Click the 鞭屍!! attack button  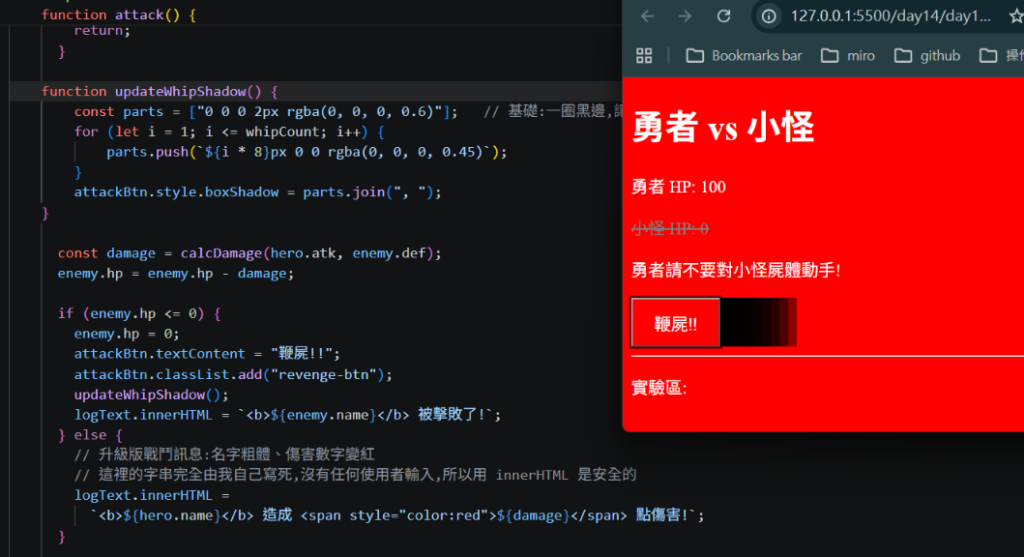[x=675, y=323]
